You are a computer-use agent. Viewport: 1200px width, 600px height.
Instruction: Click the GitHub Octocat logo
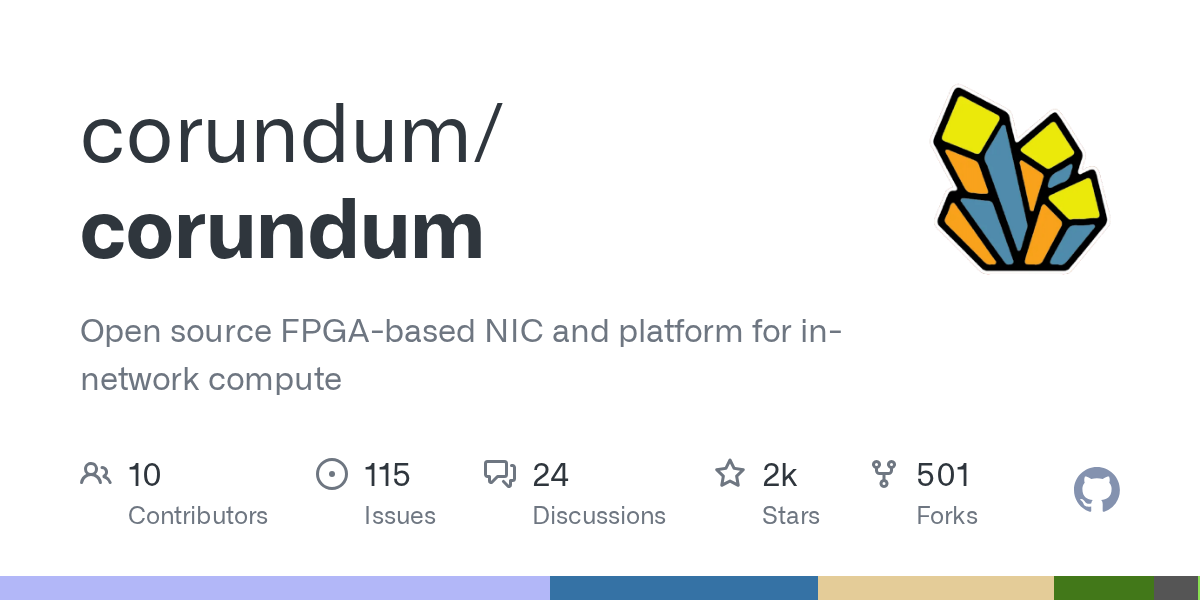coord(1096,491)
